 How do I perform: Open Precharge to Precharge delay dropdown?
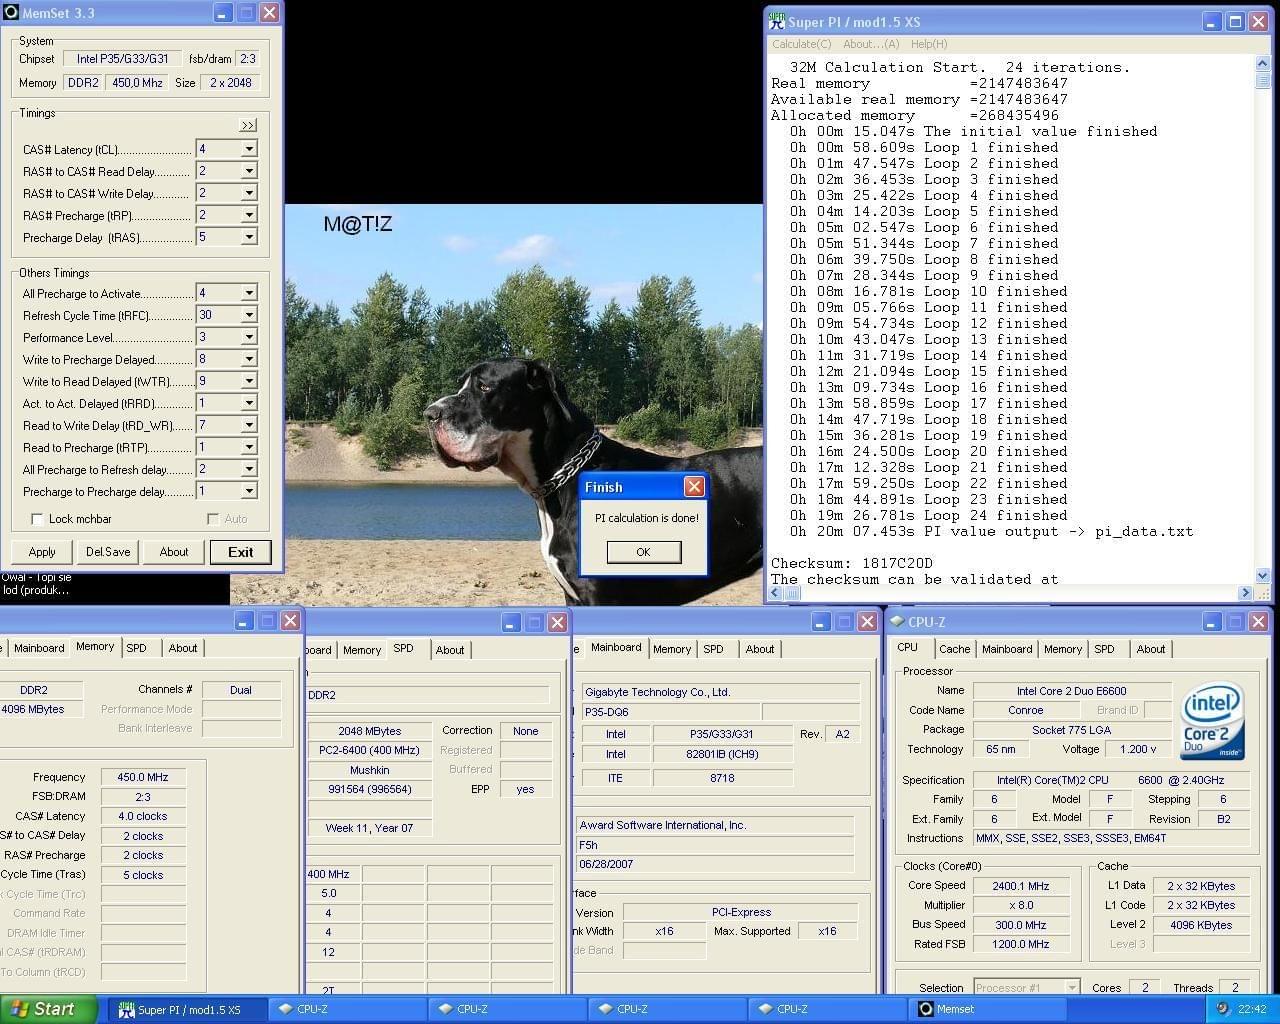coord(249,491)
